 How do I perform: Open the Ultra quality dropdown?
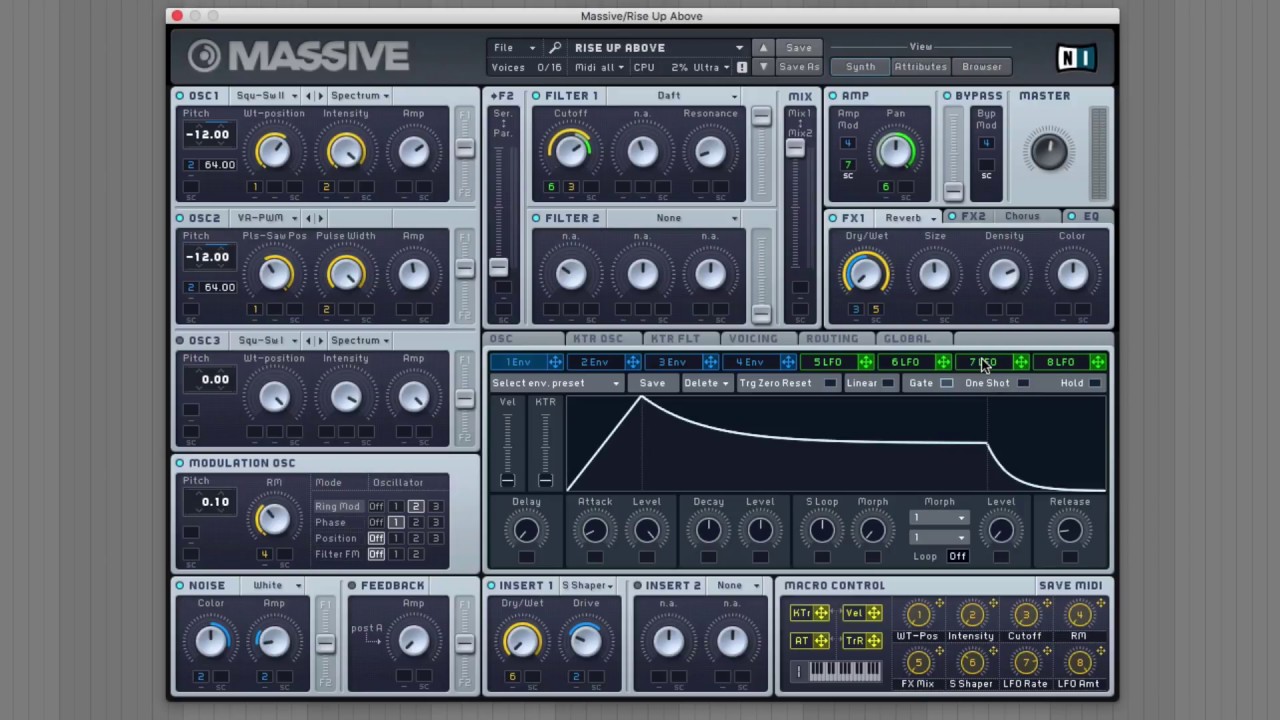[x=711, y=67]
